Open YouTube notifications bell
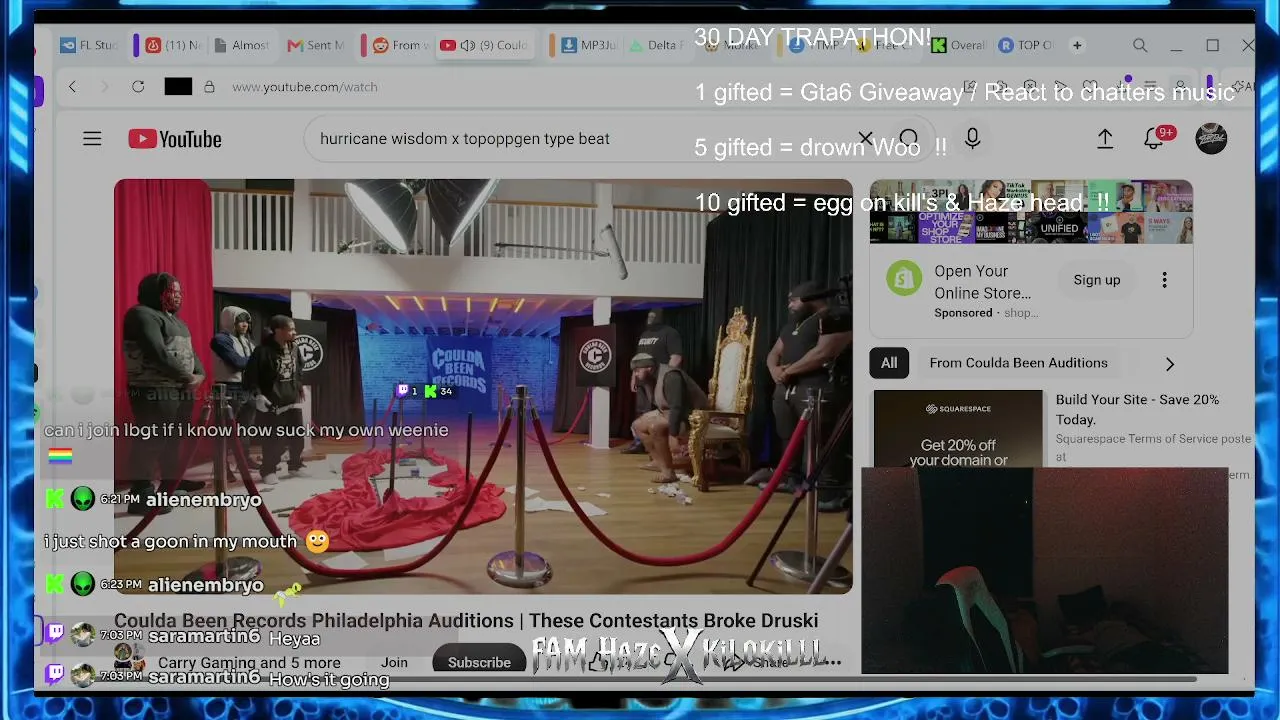This screenshot has width=1280, height=720. [1154, 139]
